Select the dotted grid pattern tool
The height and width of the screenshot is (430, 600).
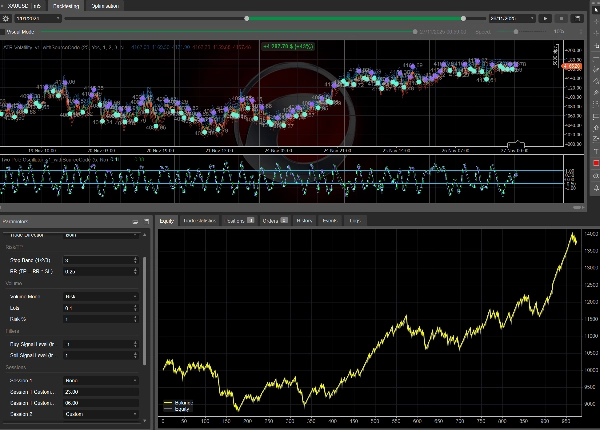tap(595, 104)
